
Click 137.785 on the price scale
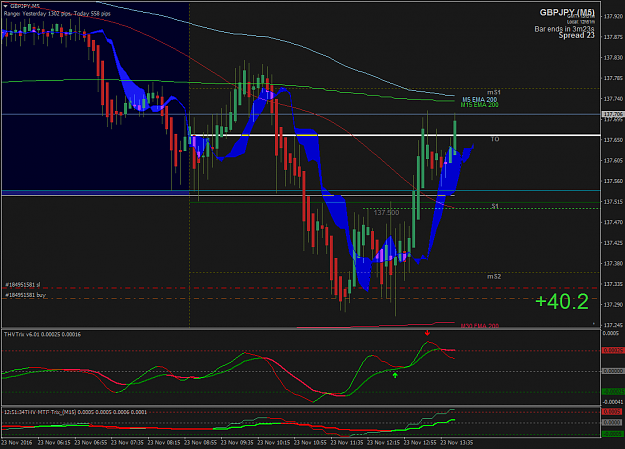coord(613,78)
